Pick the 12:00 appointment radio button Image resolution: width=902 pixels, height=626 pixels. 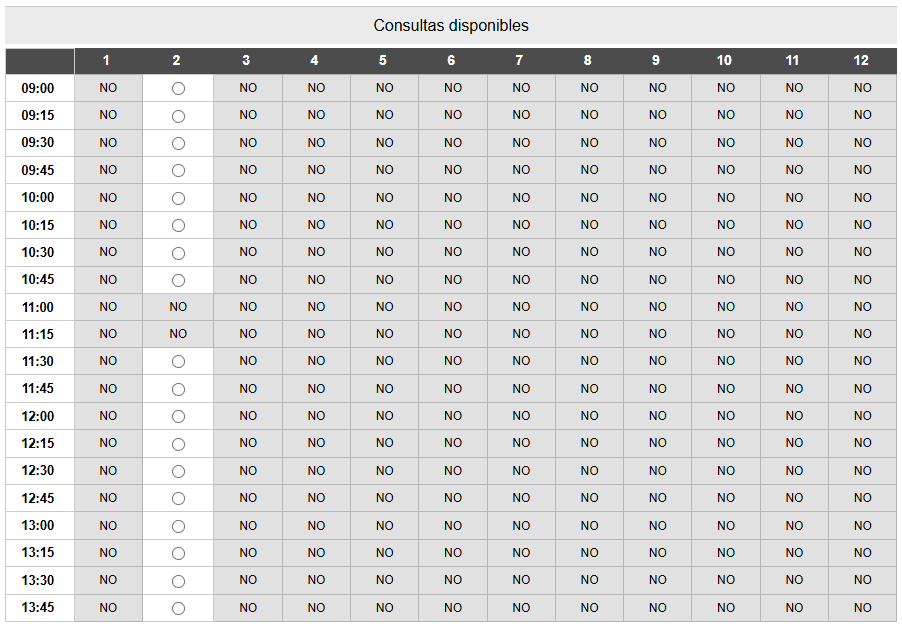(178, 416)
